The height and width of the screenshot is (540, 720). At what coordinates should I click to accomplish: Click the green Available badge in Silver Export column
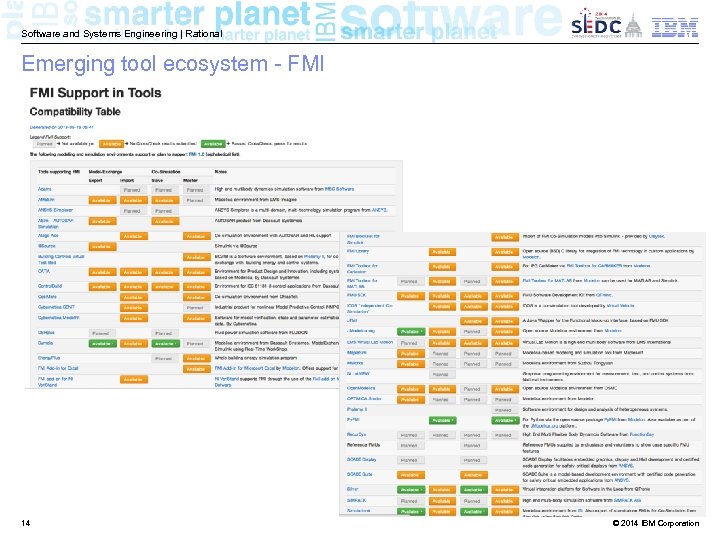coord(411,489)
